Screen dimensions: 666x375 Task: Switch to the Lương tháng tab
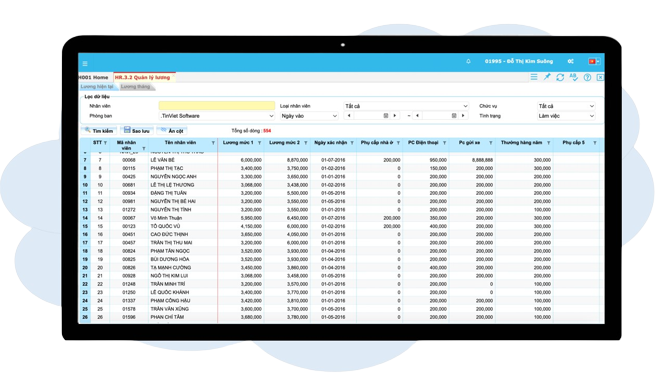pos(135,87)
